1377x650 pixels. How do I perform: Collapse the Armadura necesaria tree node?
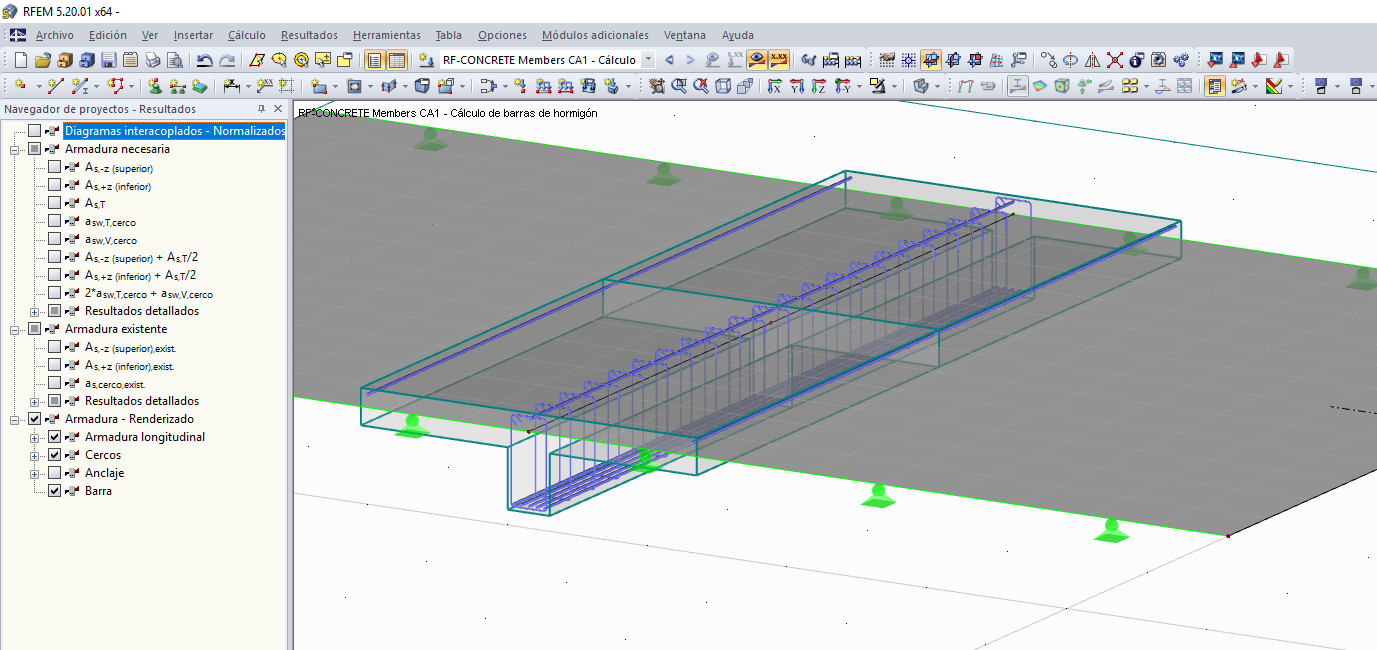coord(15,149)
